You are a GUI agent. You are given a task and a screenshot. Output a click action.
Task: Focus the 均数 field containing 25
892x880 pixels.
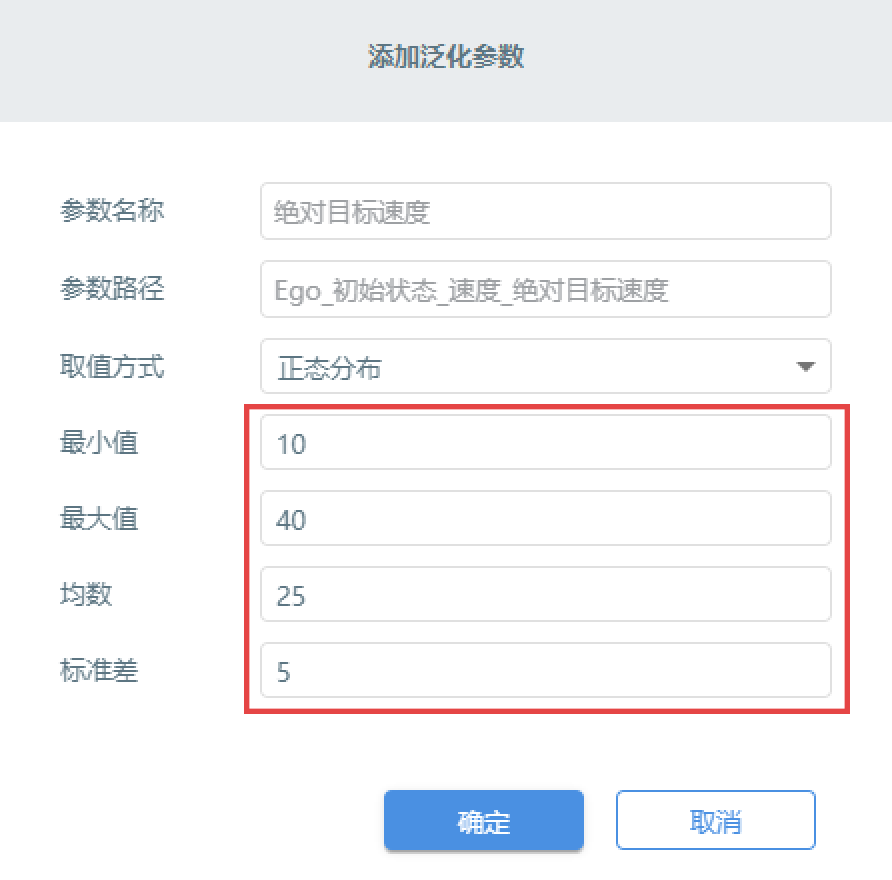[546, 594]
